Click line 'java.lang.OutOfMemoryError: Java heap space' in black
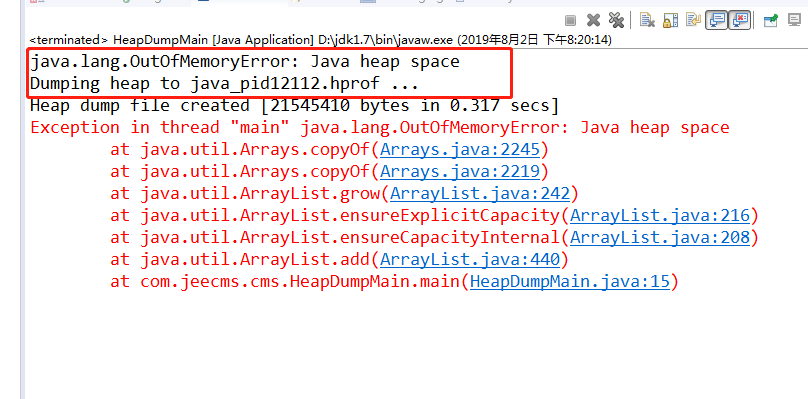 [x=245, y=62]
